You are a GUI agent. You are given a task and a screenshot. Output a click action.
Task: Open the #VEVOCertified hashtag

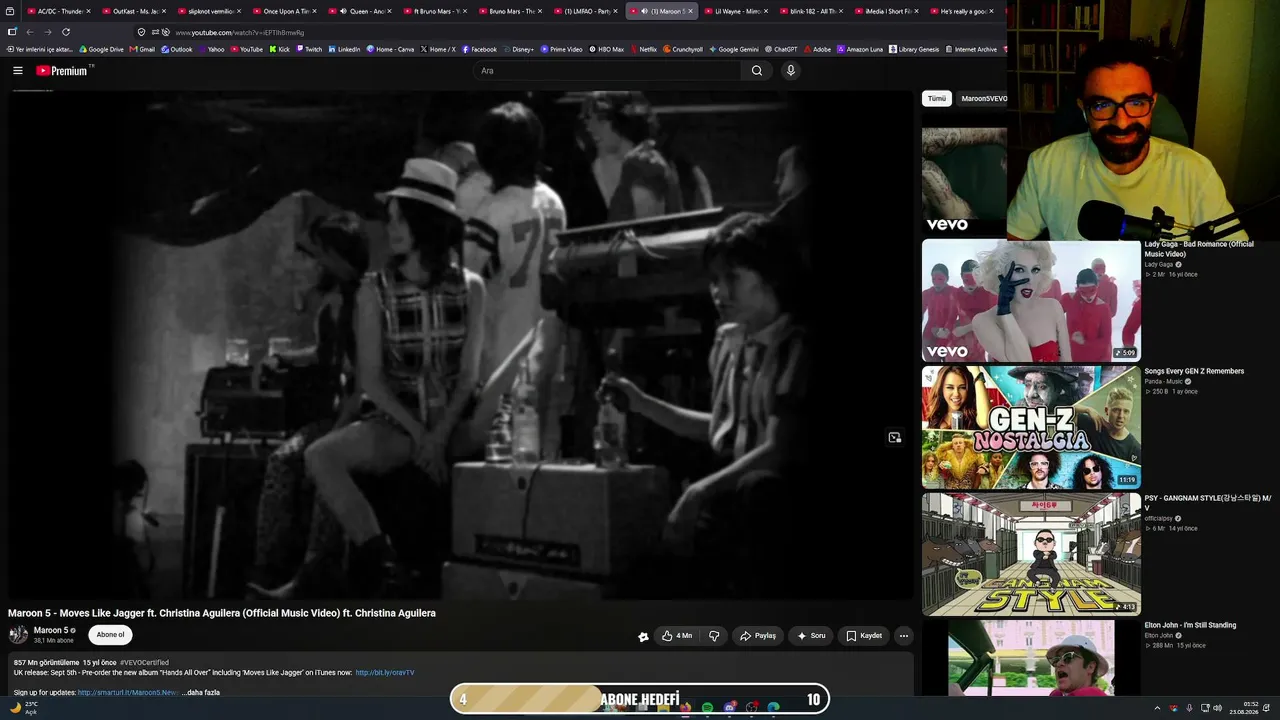pyautogui.click(x=144, y=663)
